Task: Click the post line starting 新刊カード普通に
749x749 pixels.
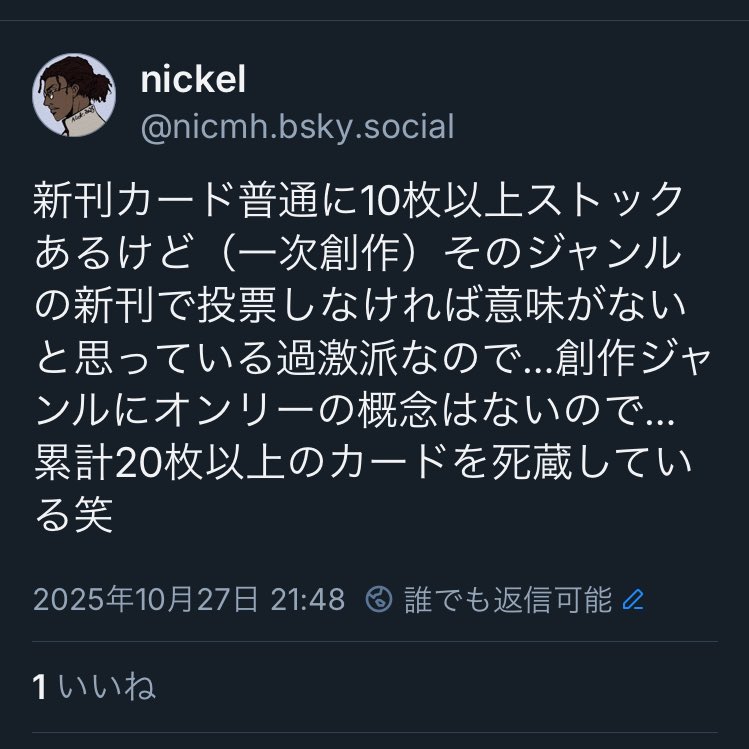Action: point(358,204)
